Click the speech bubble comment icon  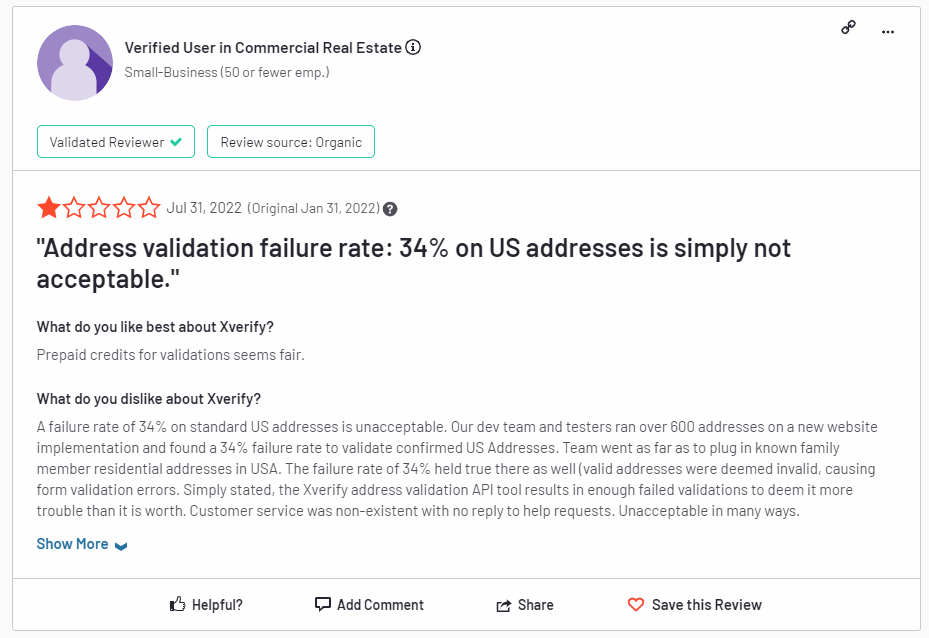click(x=322, y=604)
